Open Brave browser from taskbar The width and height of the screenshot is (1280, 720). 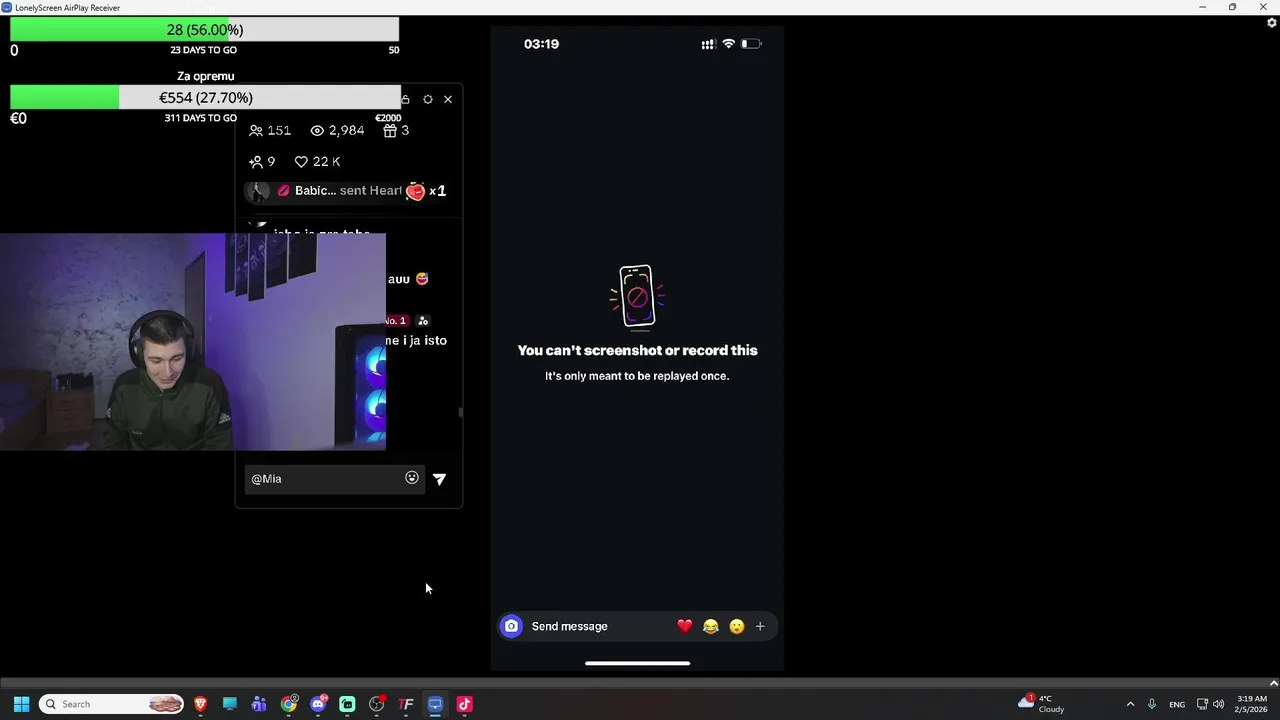[x=200, y=704]
